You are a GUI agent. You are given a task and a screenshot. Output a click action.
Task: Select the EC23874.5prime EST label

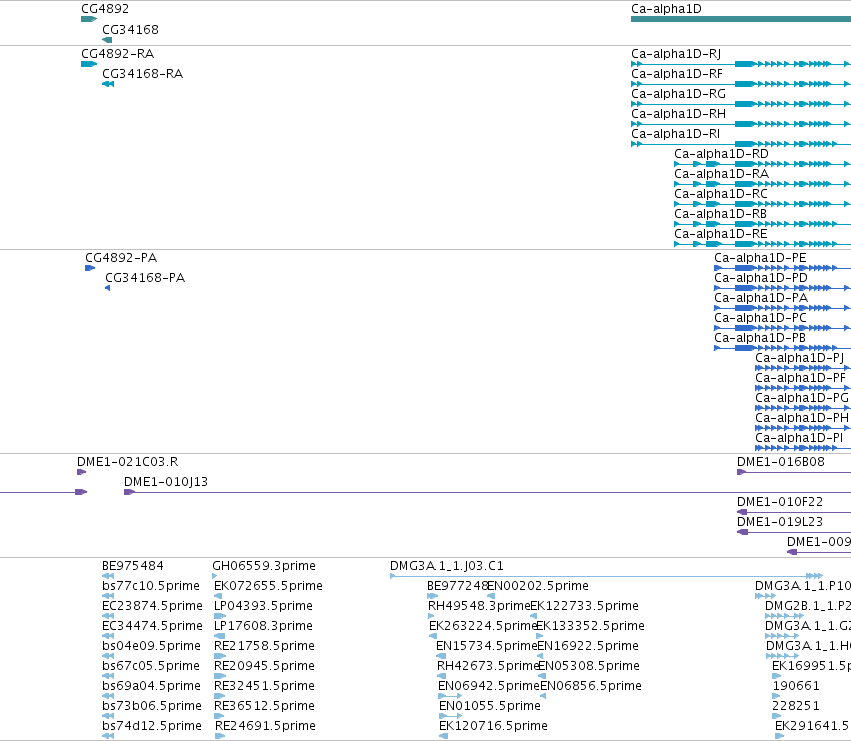tap(152, 606)
